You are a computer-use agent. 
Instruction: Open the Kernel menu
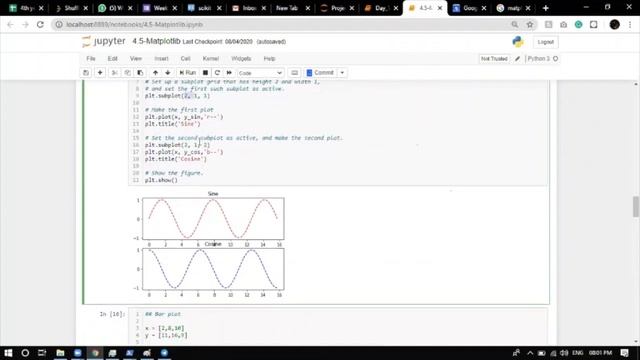pyautogui.click(x=211, y=59)
